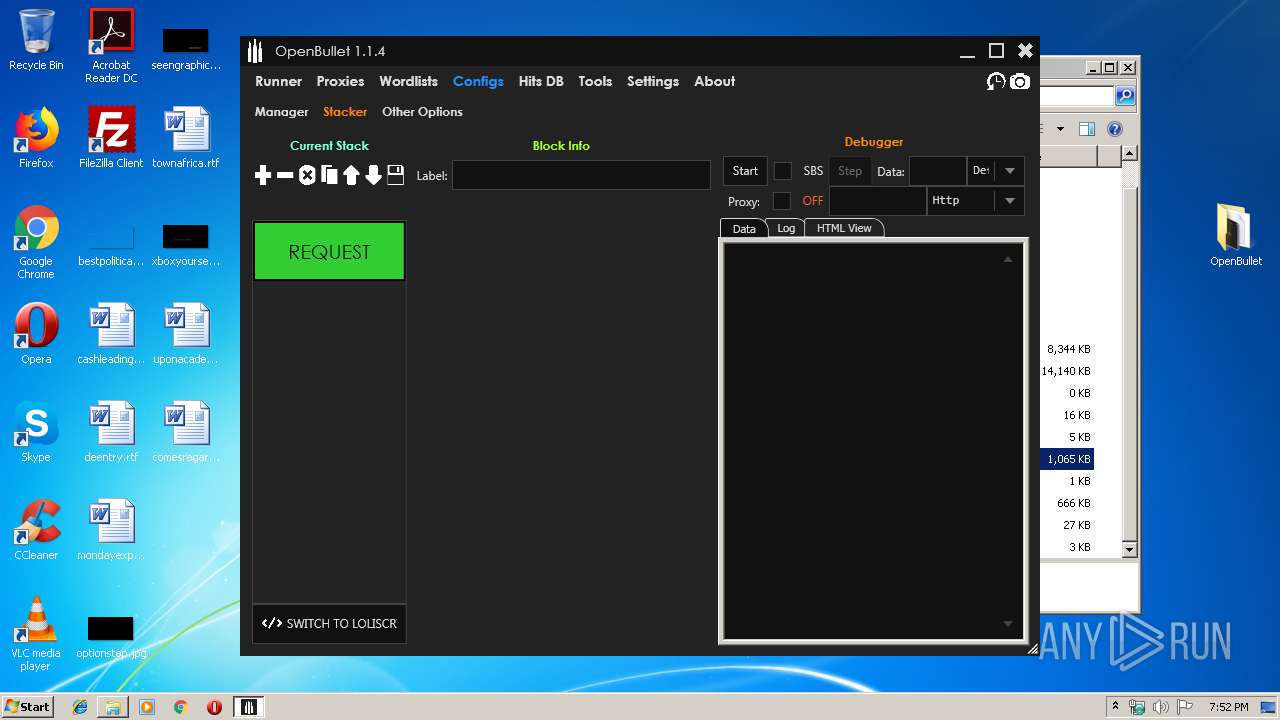Image resolution: width=1280 pixels, height=720 pixels.
Task: Select the 1,065 KB file row in Explorer window
Action: 1068,459
